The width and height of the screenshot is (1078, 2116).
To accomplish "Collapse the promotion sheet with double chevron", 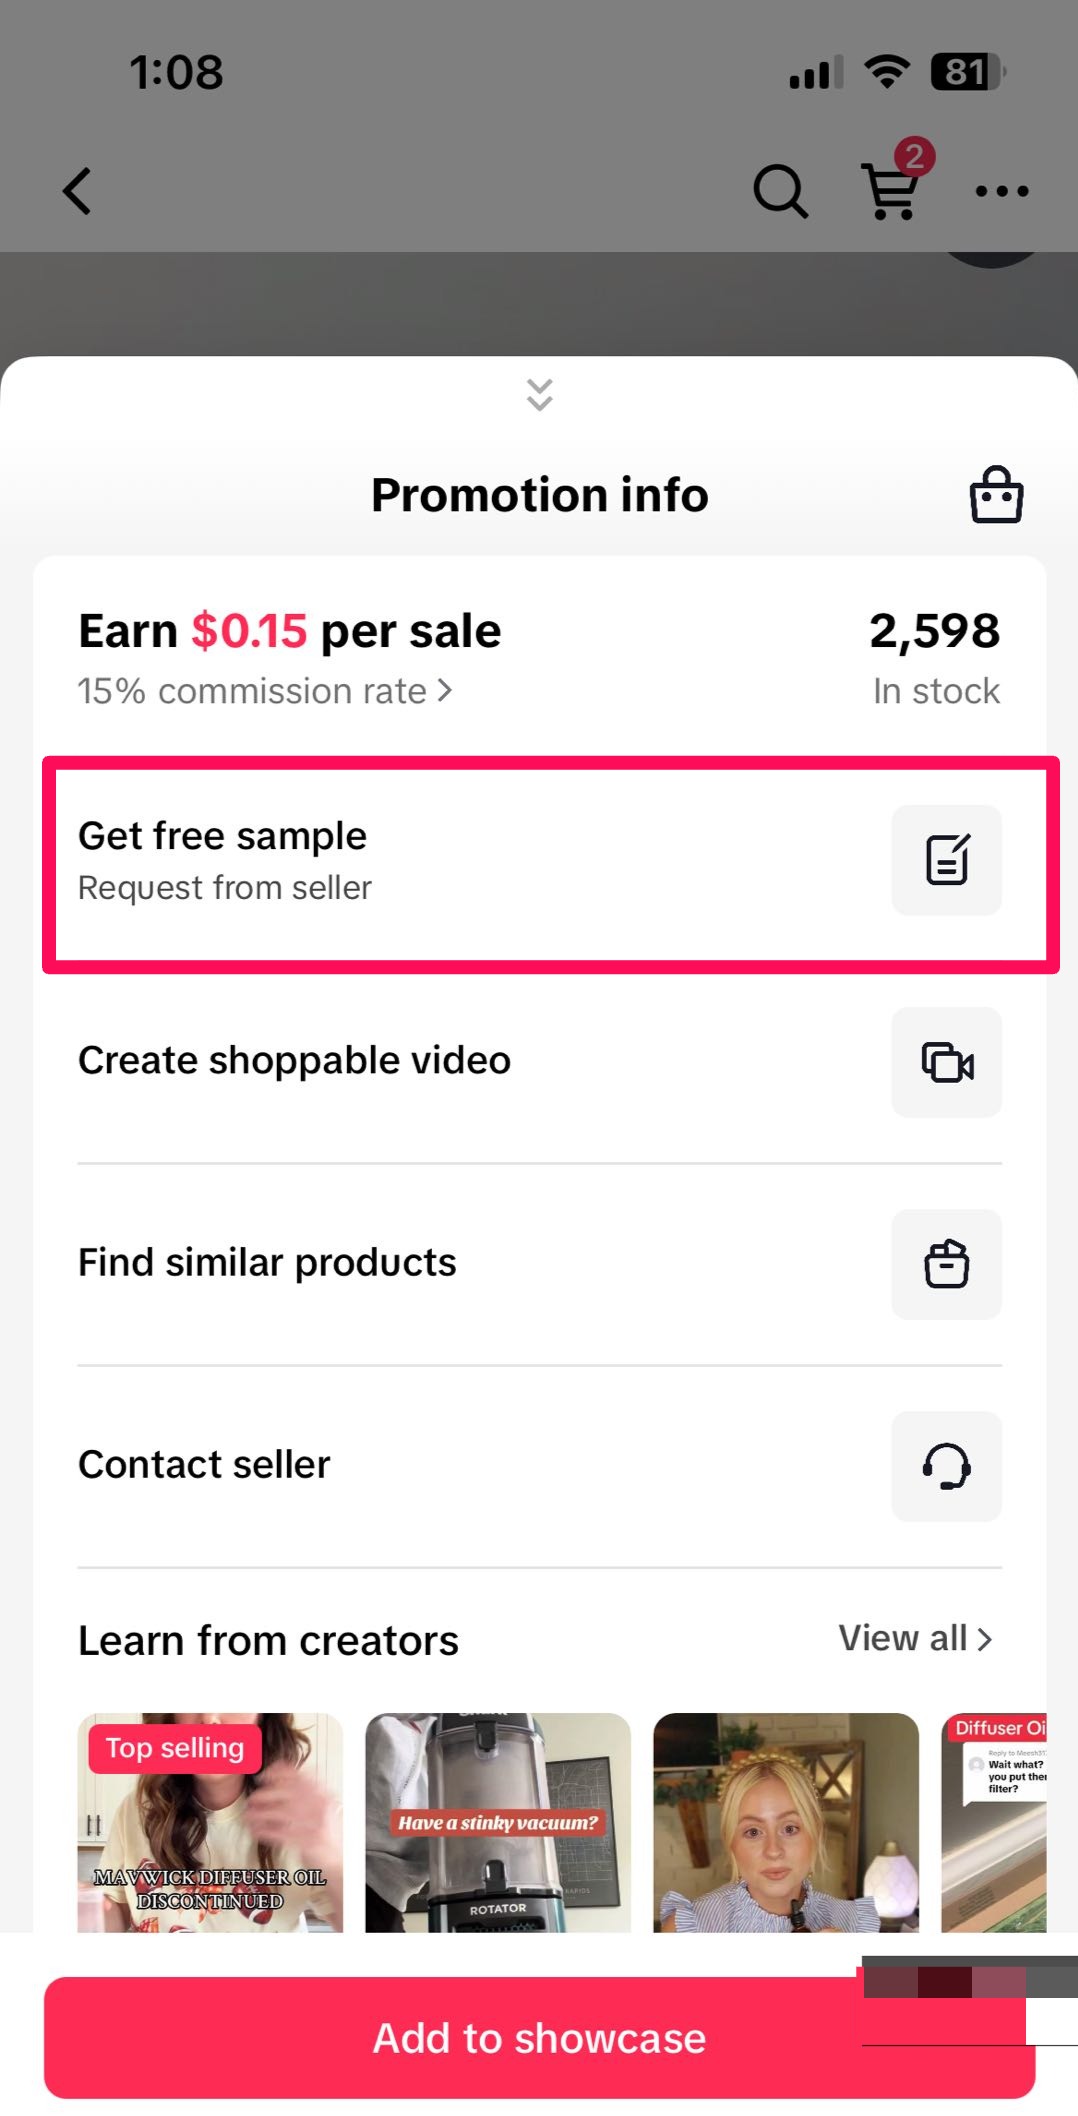I will pos(540,395).
